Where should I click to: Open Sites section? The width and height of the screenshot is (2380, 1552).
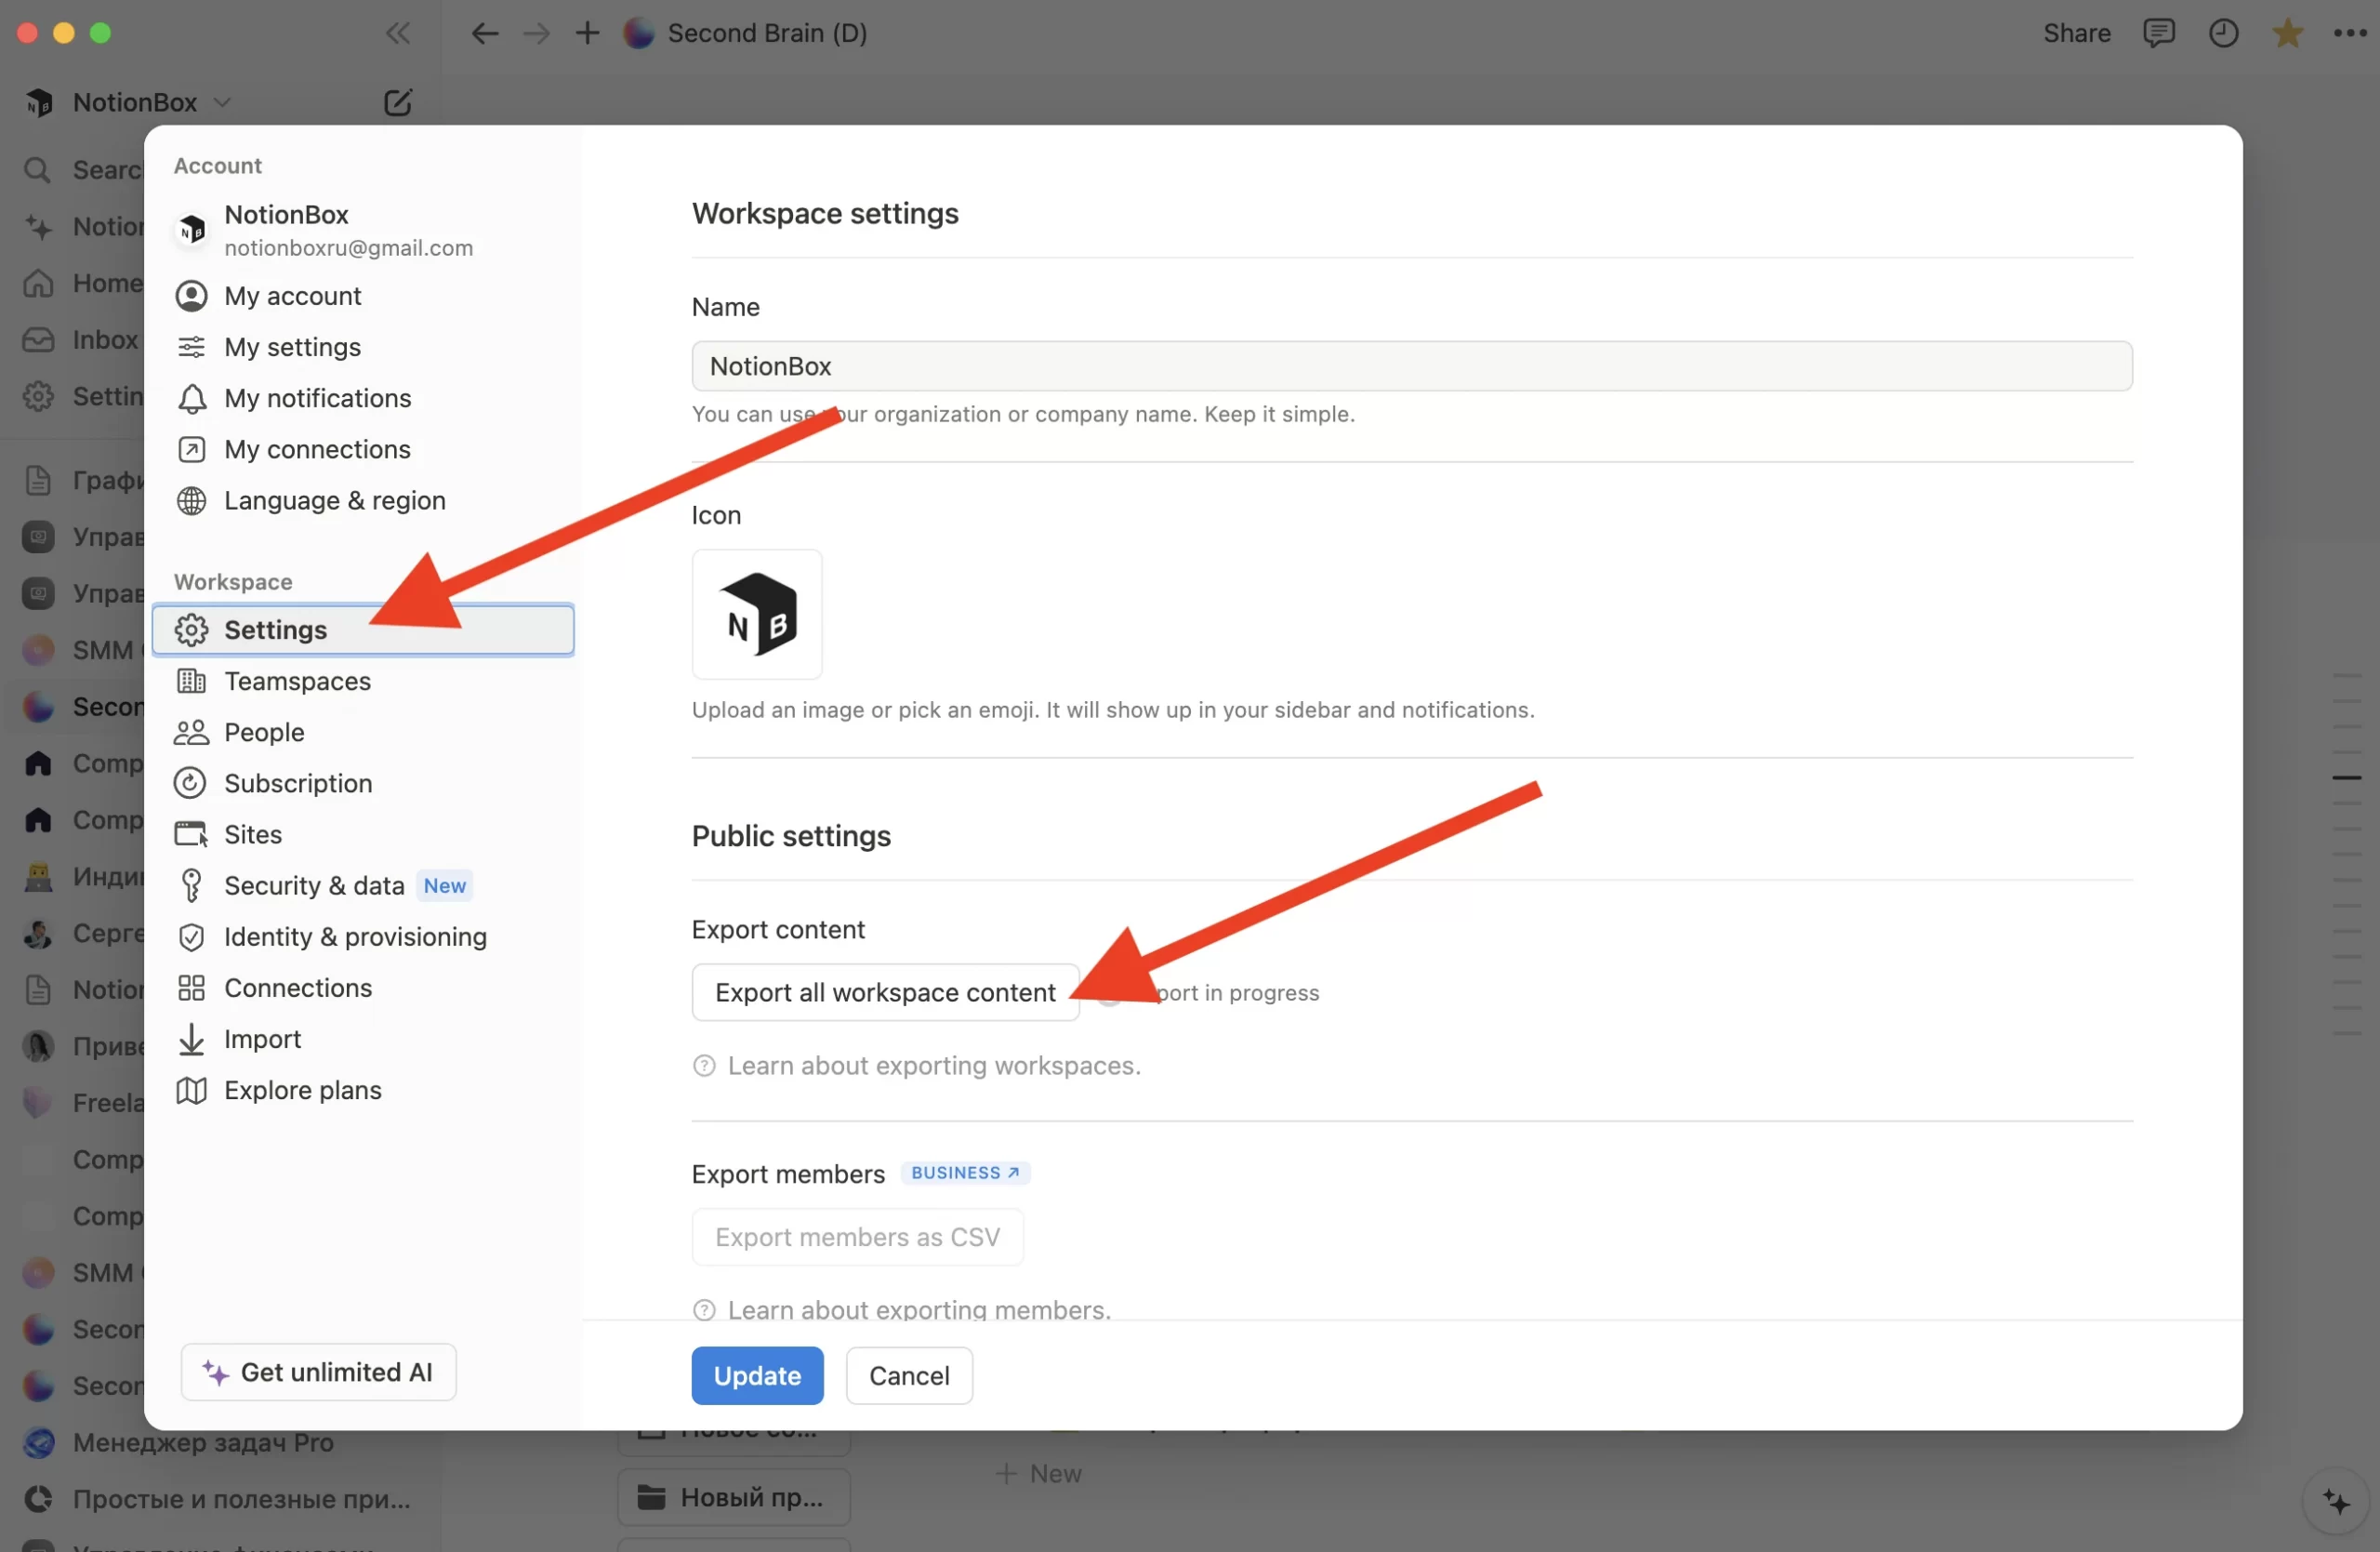(362, 834)
